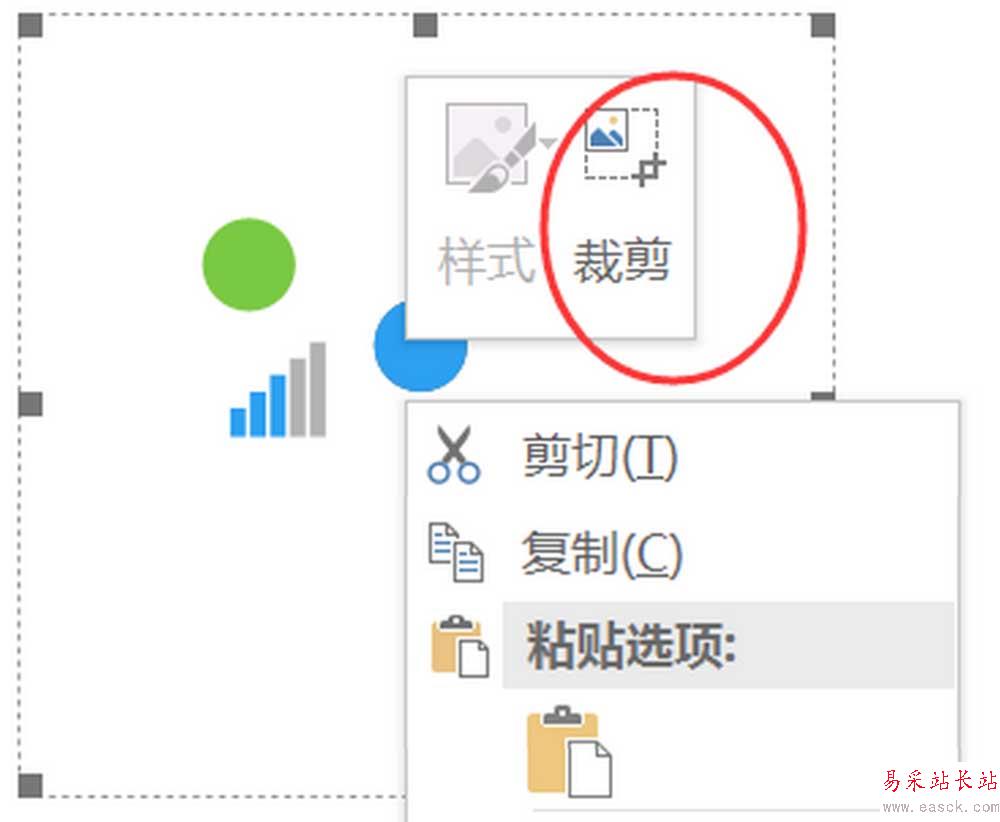Click the blue and gray bar chart graphic

click(x=278, y=390)
